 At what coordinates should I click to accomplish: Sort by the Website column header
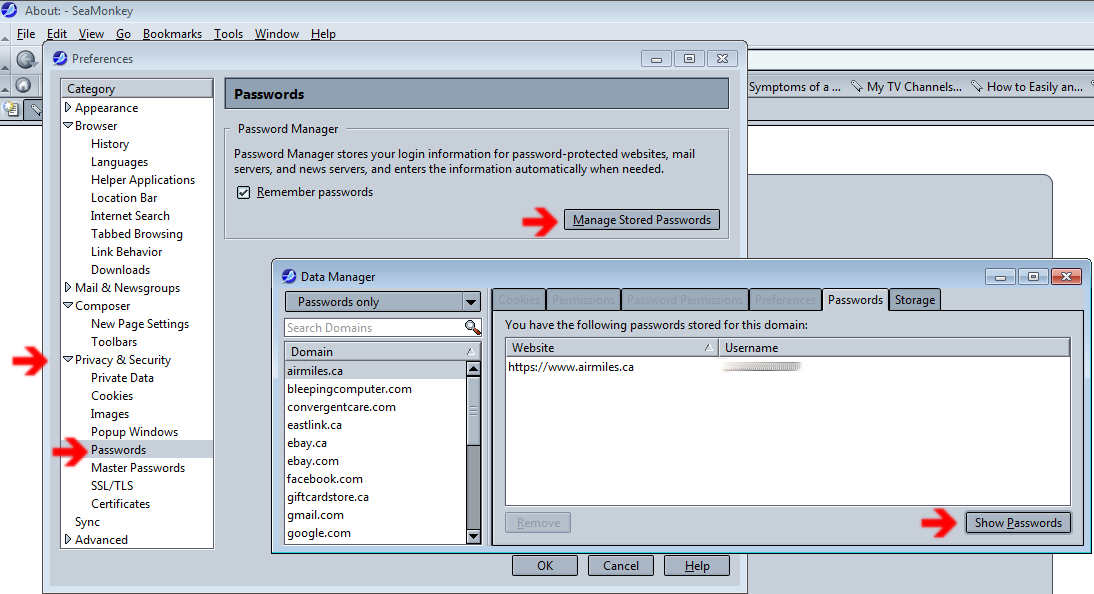point(612,348)
